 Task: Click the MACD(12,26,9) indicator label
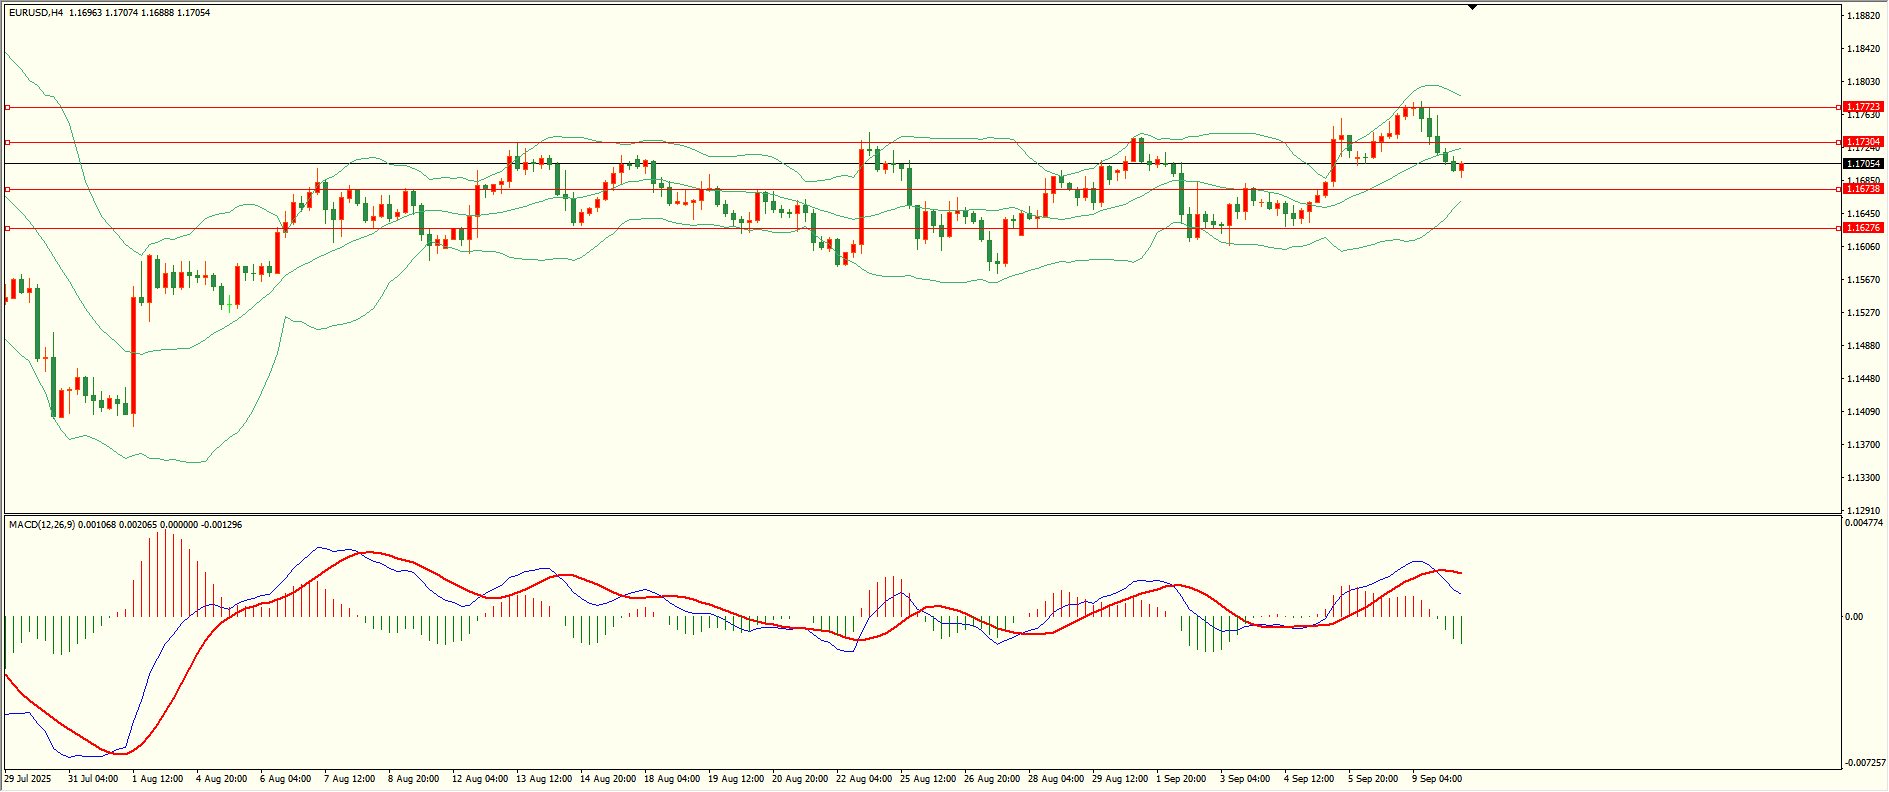[41, 525]
